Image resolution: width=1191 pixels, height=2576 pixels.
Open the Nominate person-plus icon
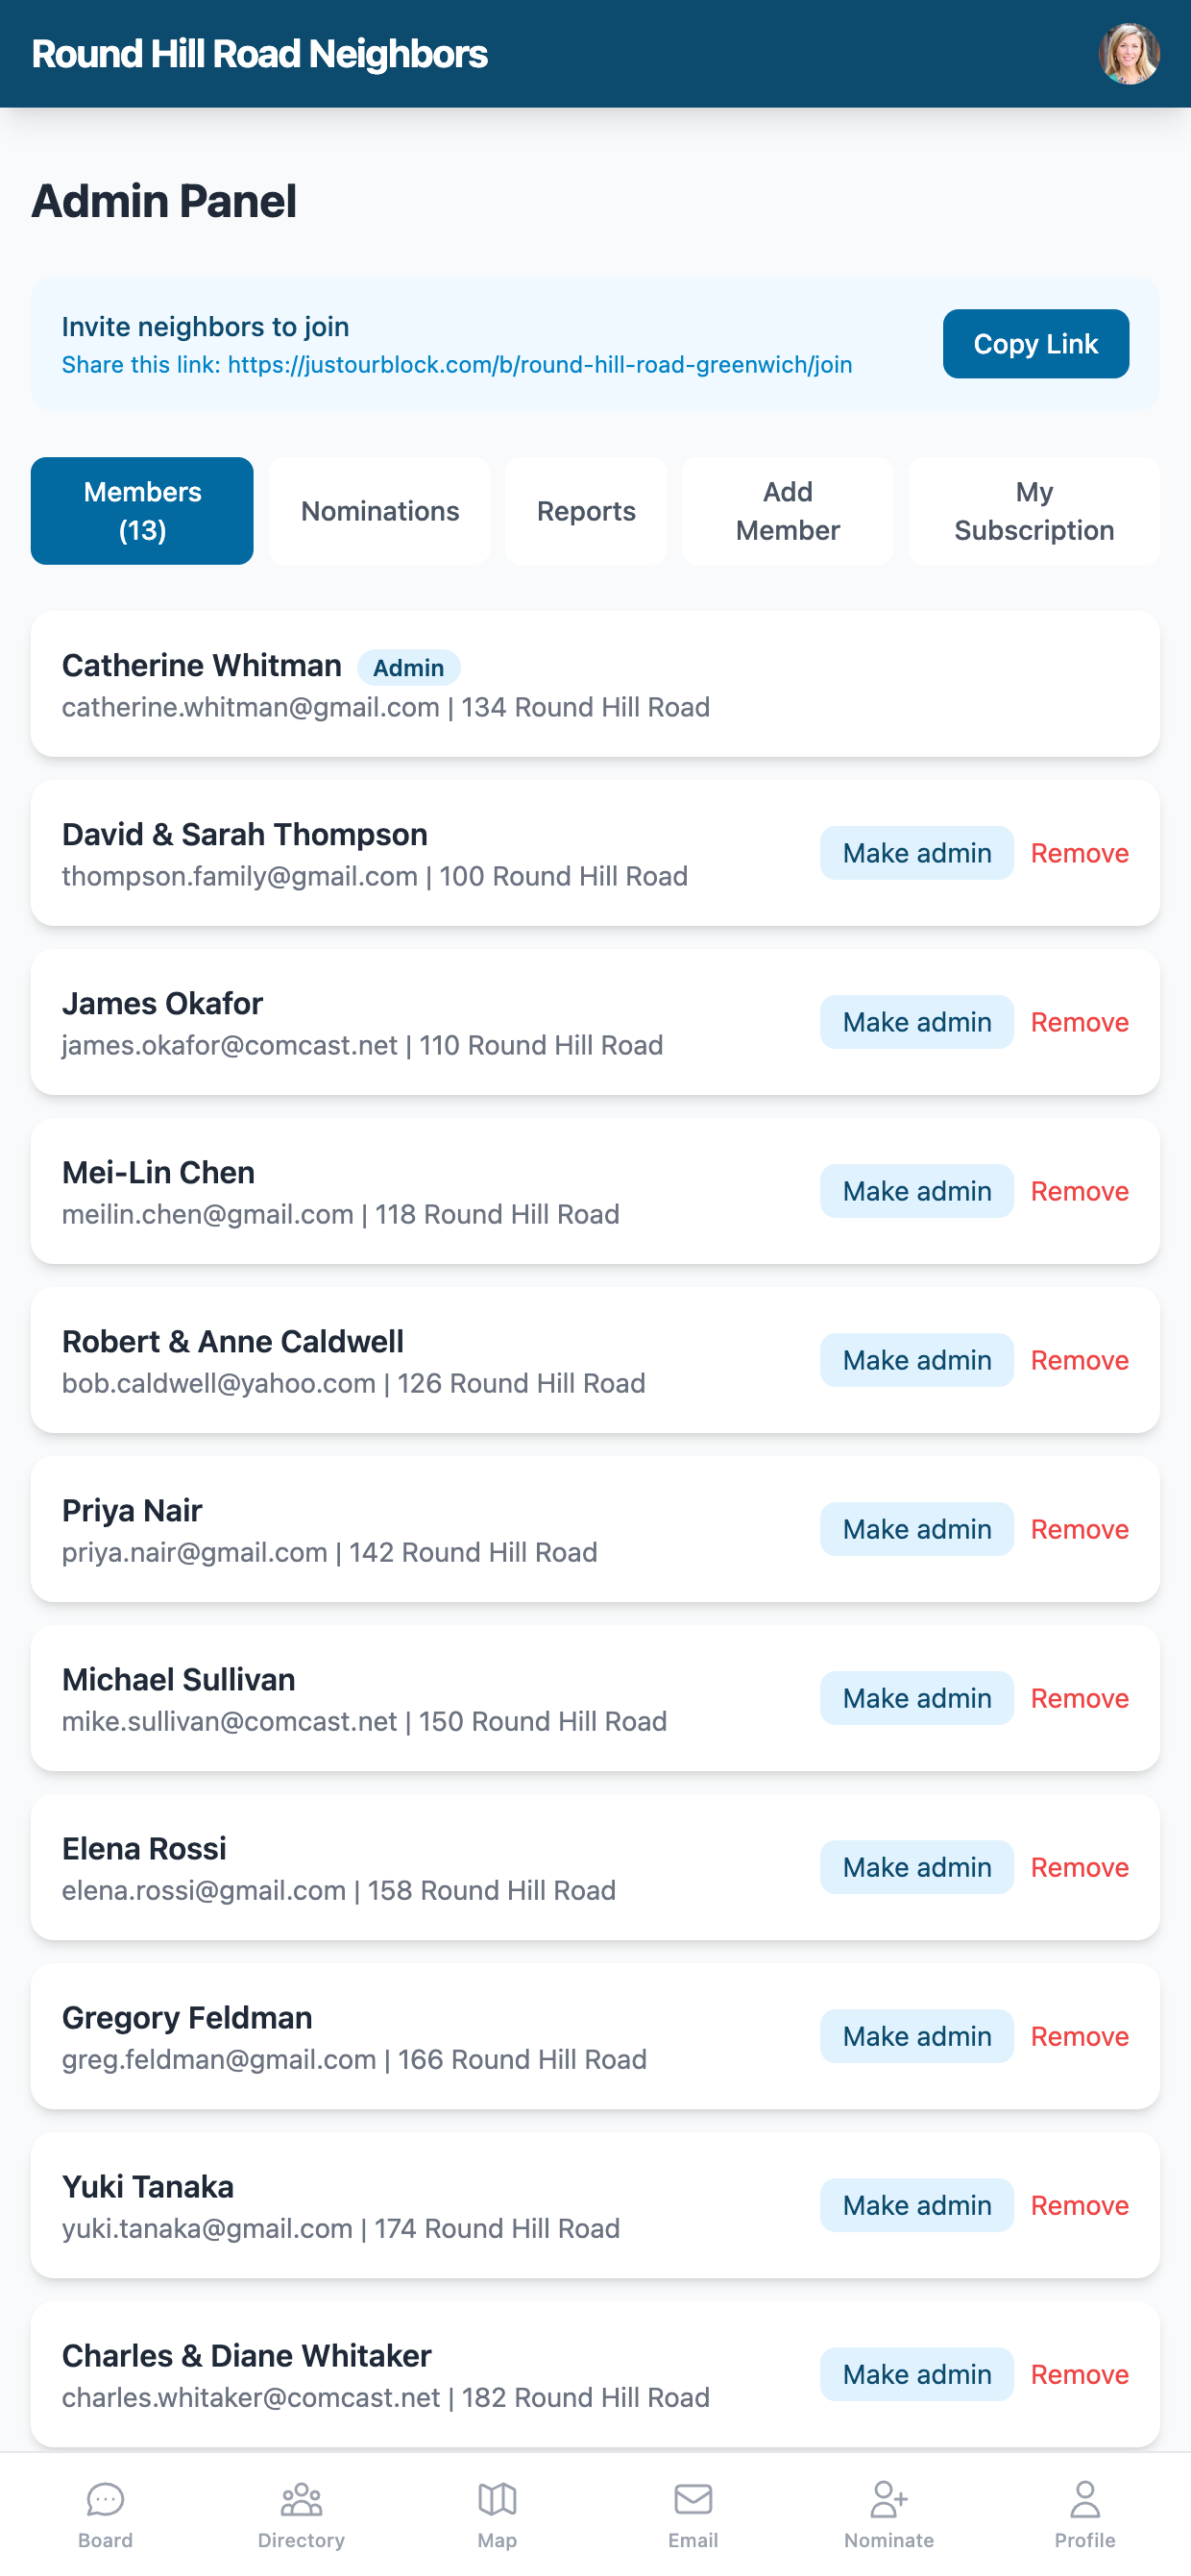889,2500
